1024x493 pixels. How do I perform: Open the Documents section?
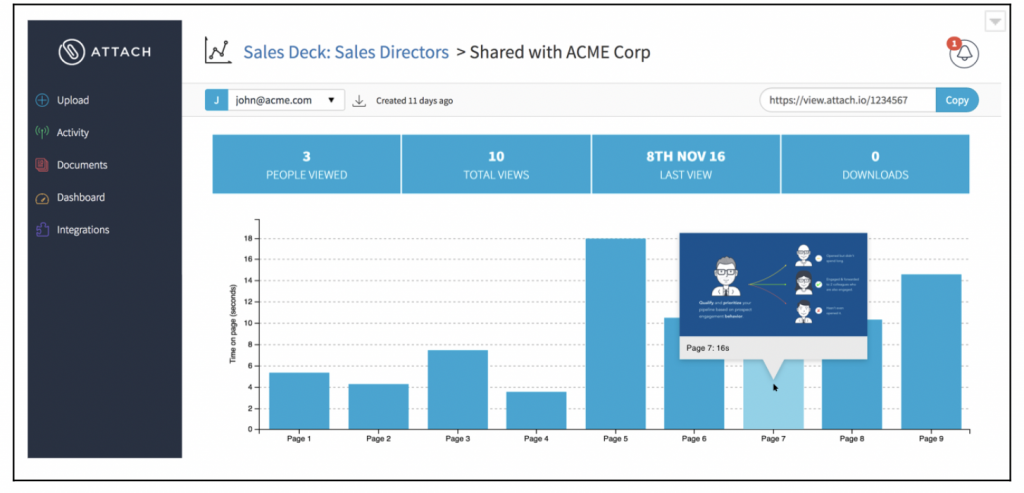(82, 165)
